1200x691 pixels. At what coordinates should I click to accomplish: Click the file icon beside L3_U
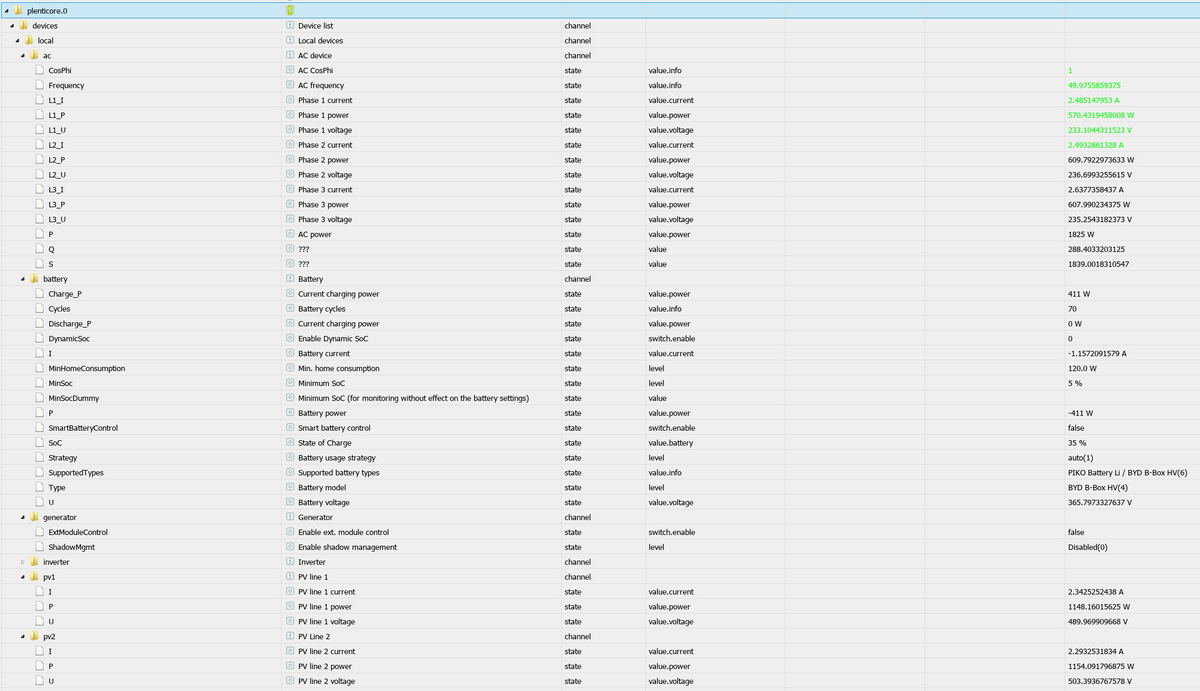pyautogui.click(x=39, y=219)
